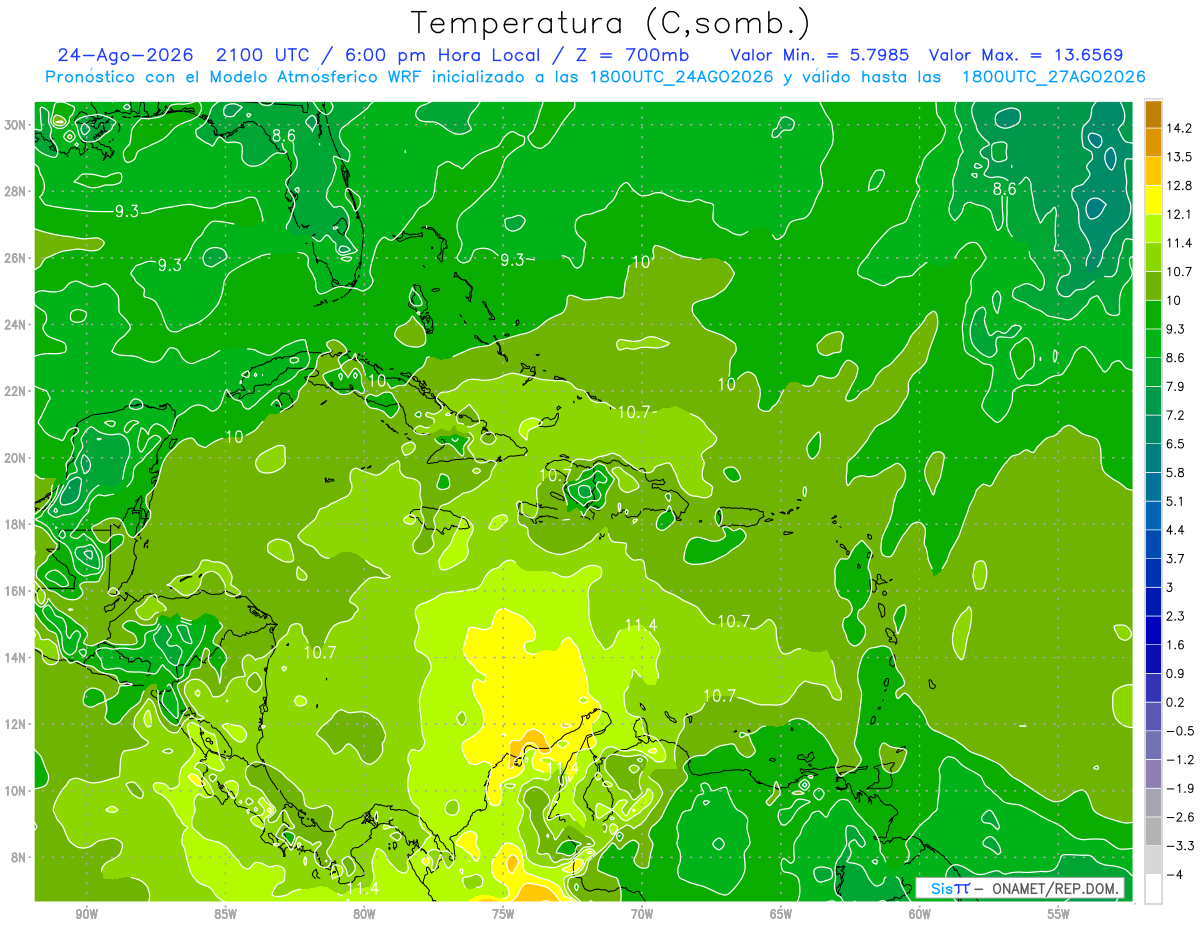
Task: Click the '26N' latitude axis label
Action: (17, 258)
